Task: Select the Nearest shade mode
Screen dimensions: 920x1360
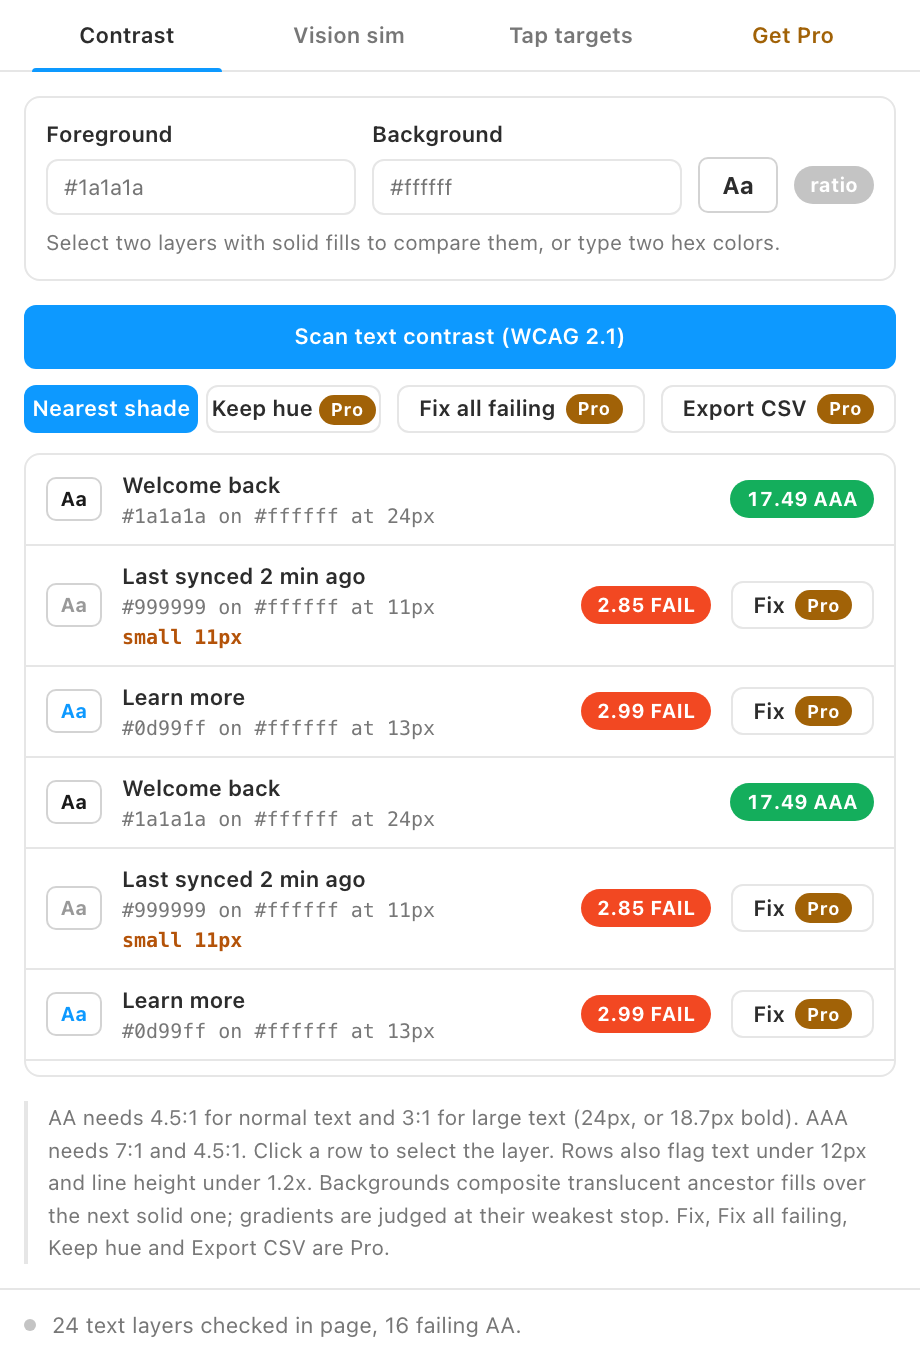Action: click(111, 409)
